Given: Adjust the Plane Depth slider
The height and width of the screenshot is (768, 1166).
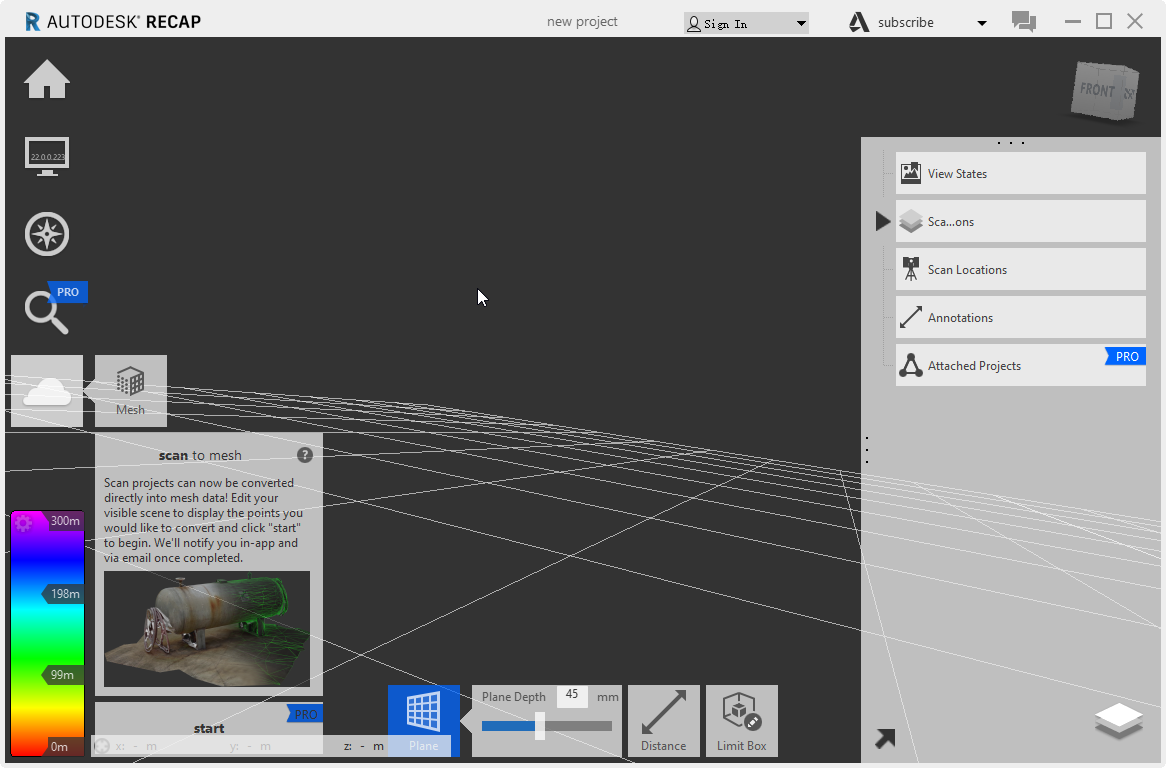Looking at the screenshot, I should pyautogui.click(x=539, y=725).
